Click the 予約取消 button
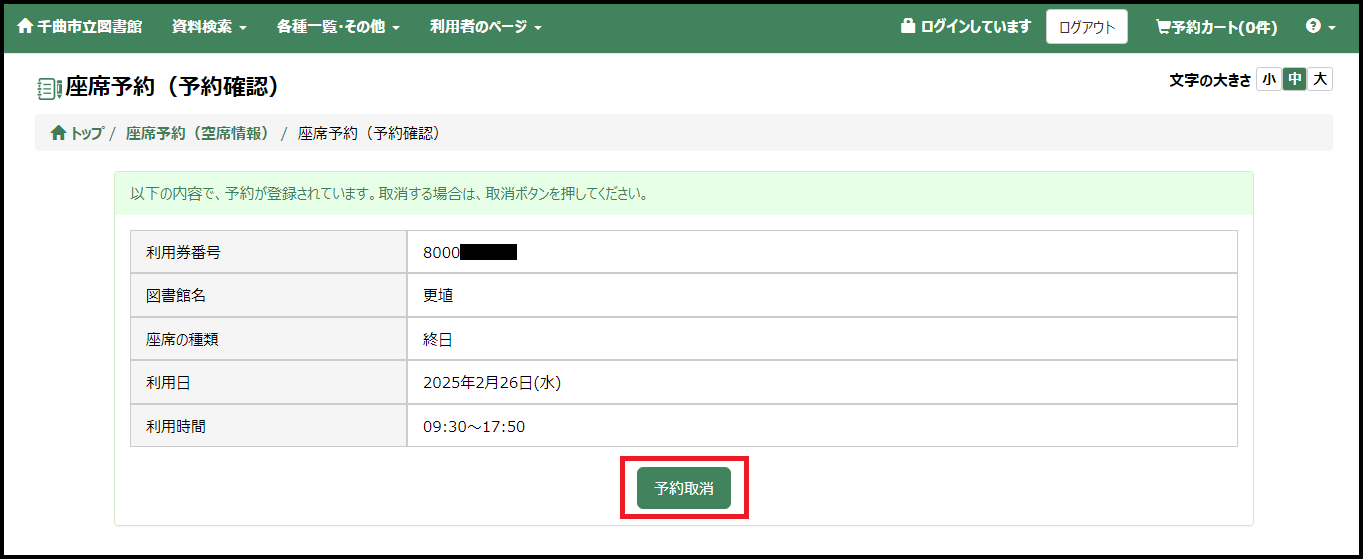Image resolution: width=1363 pixels, height=559 pixels. (x=684, y=488)
